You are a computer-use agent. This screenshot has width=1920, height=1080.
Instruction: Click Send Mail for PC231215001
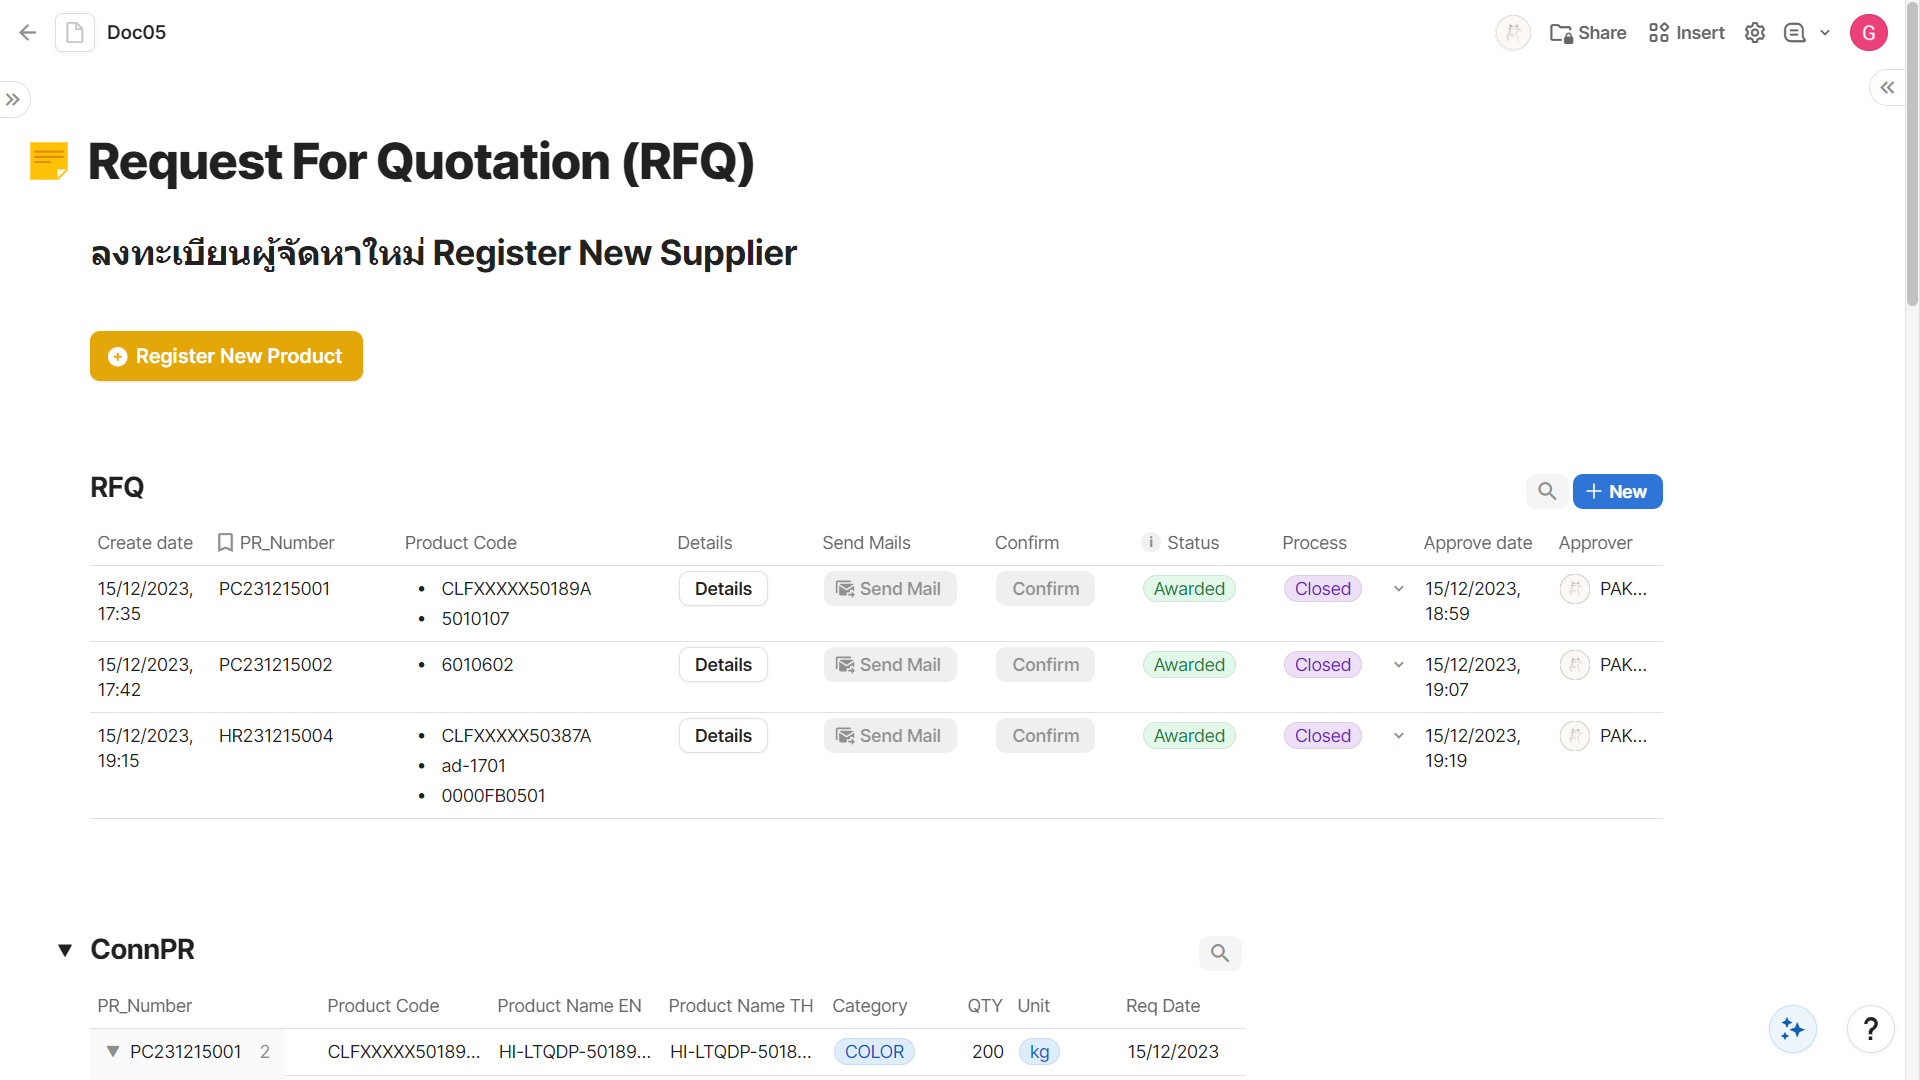[890, 589]
